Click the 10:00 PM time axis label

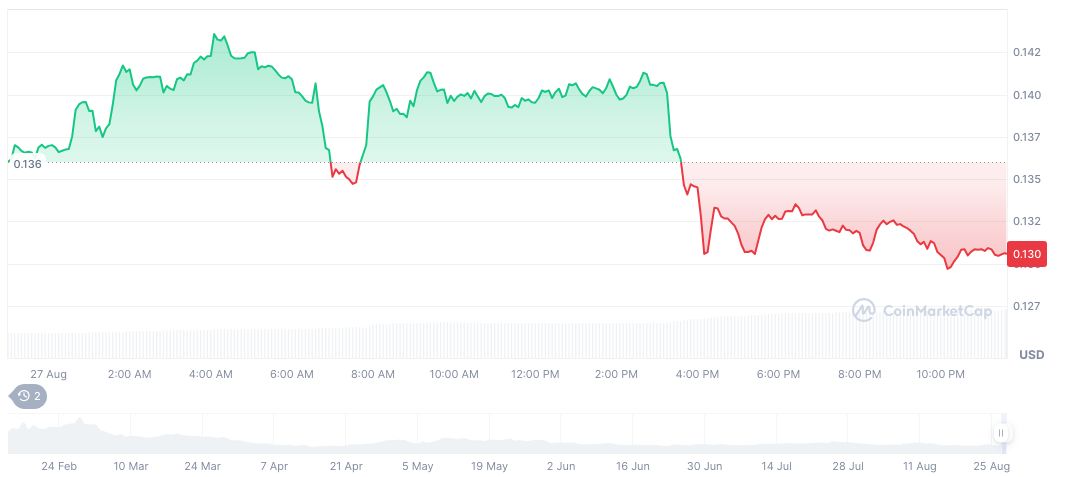pos(940,374)
